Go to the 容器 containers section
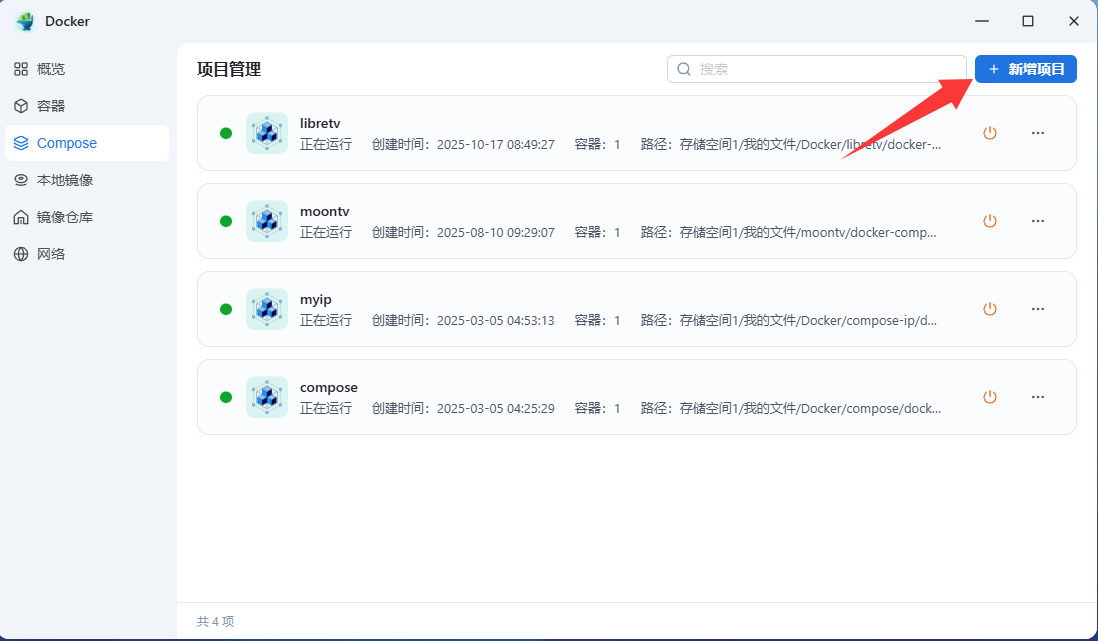This screenshot has height=641, width=1098. (87, 106)
